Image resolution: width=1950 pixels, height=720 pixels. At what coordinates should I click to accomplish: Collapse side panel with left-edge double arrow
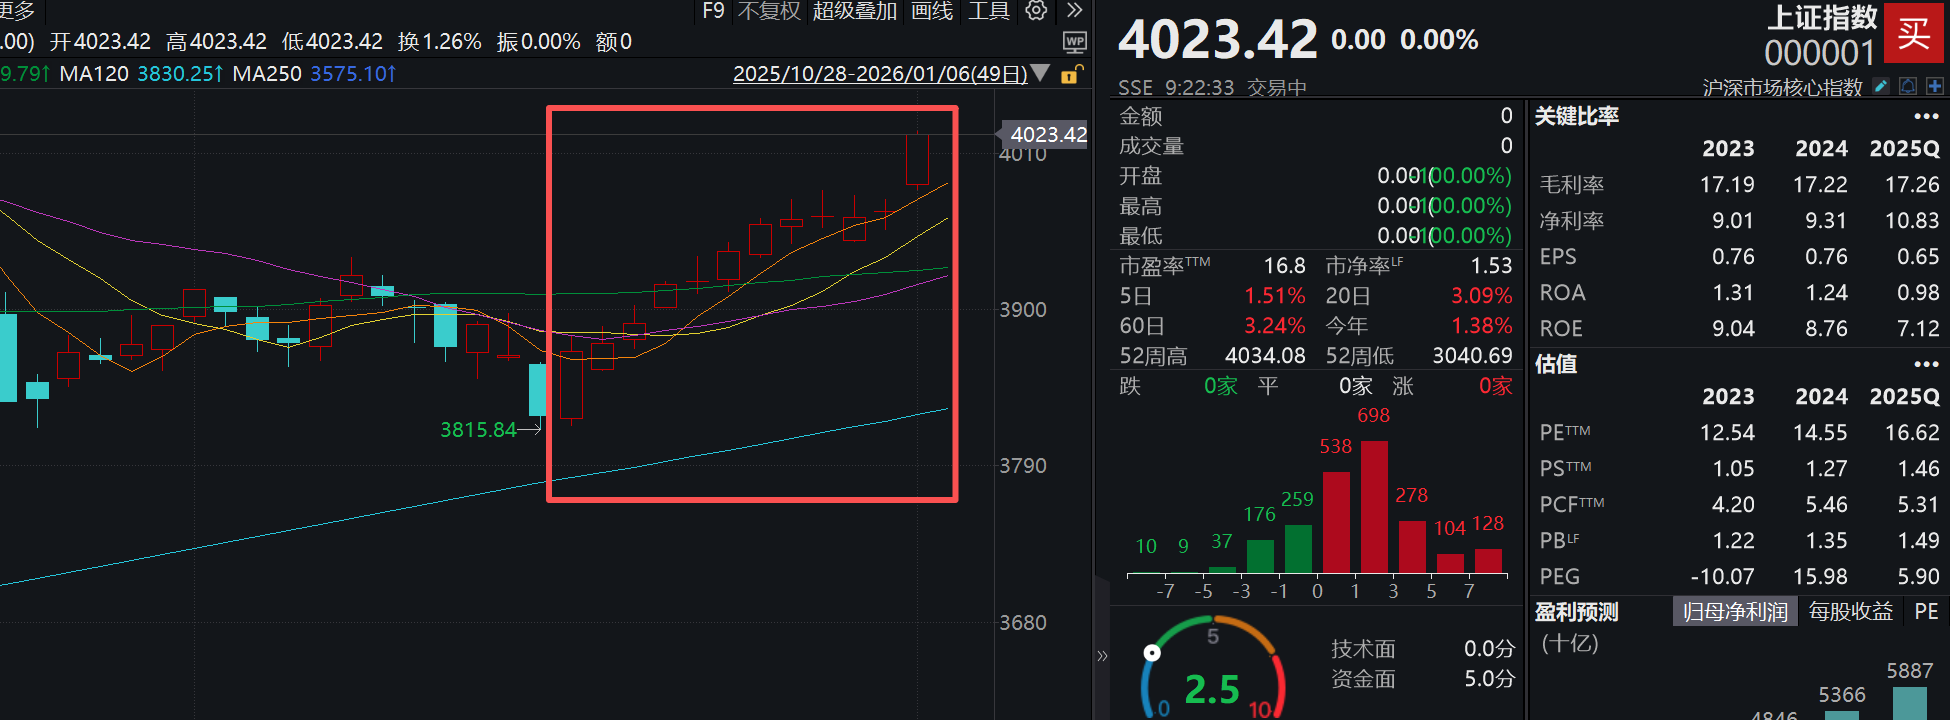(x=1102, y=656)
